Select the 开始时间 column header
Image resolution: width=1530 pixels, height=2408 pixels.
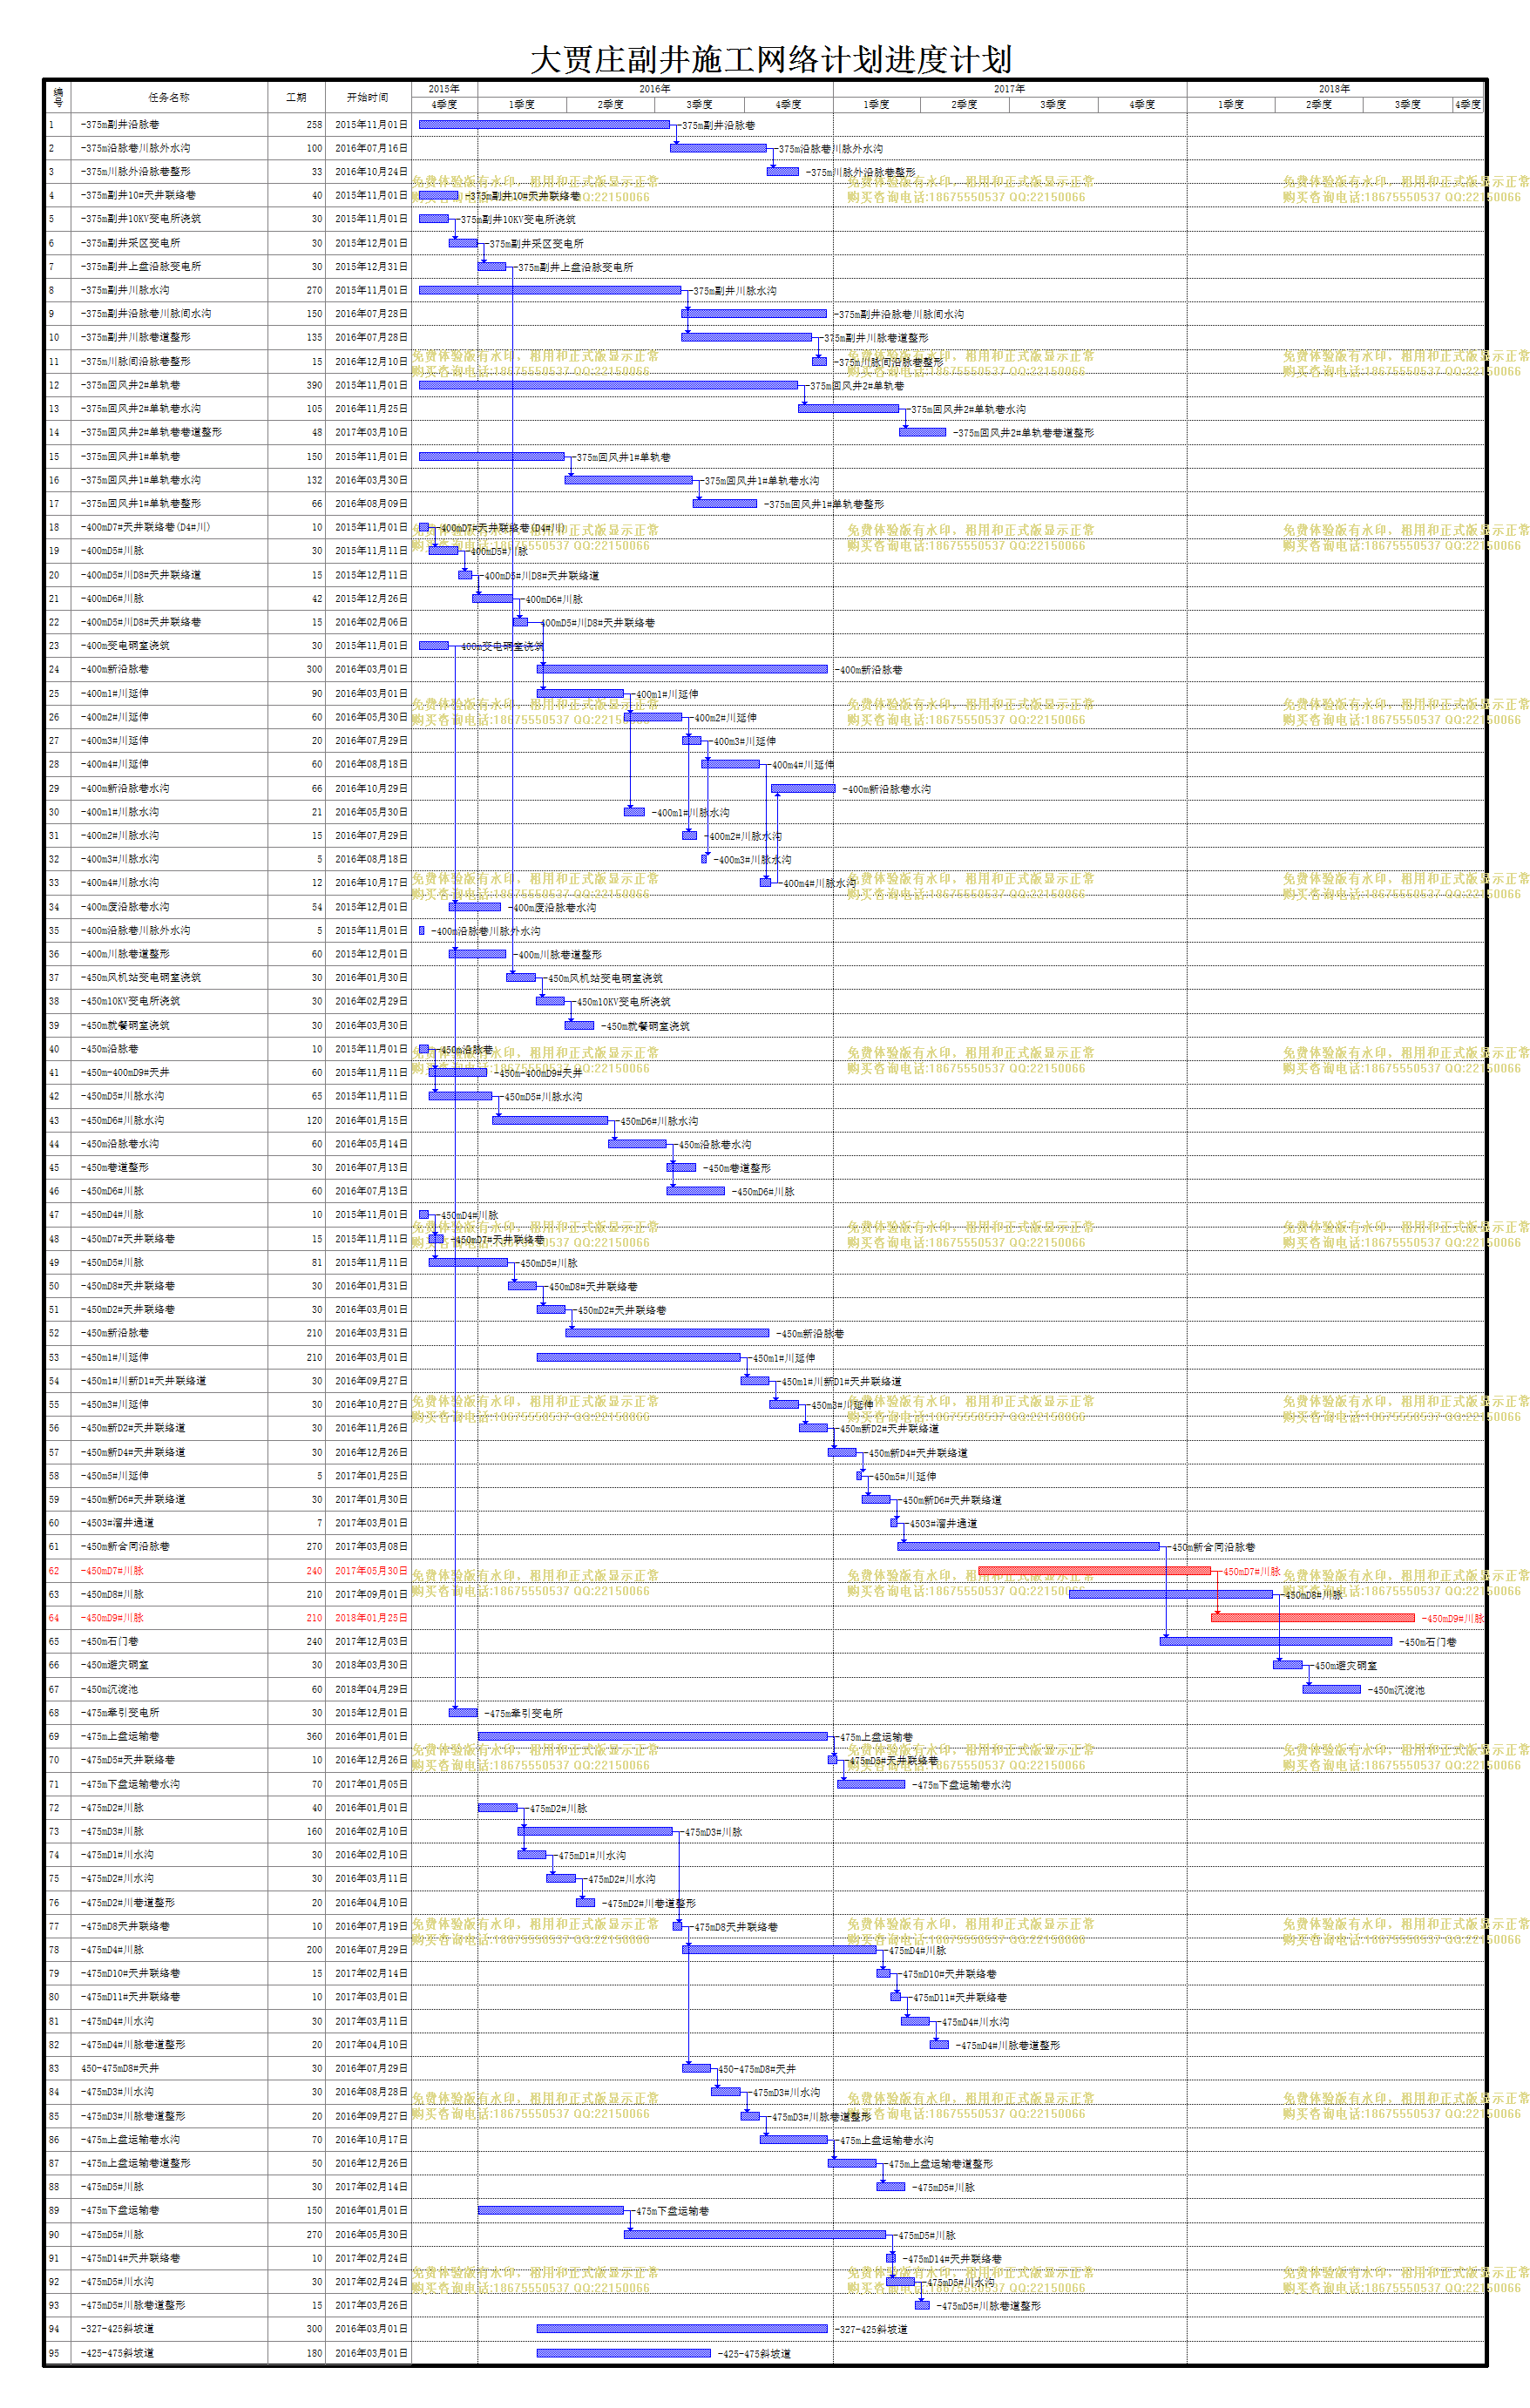[x=368, y=97]
